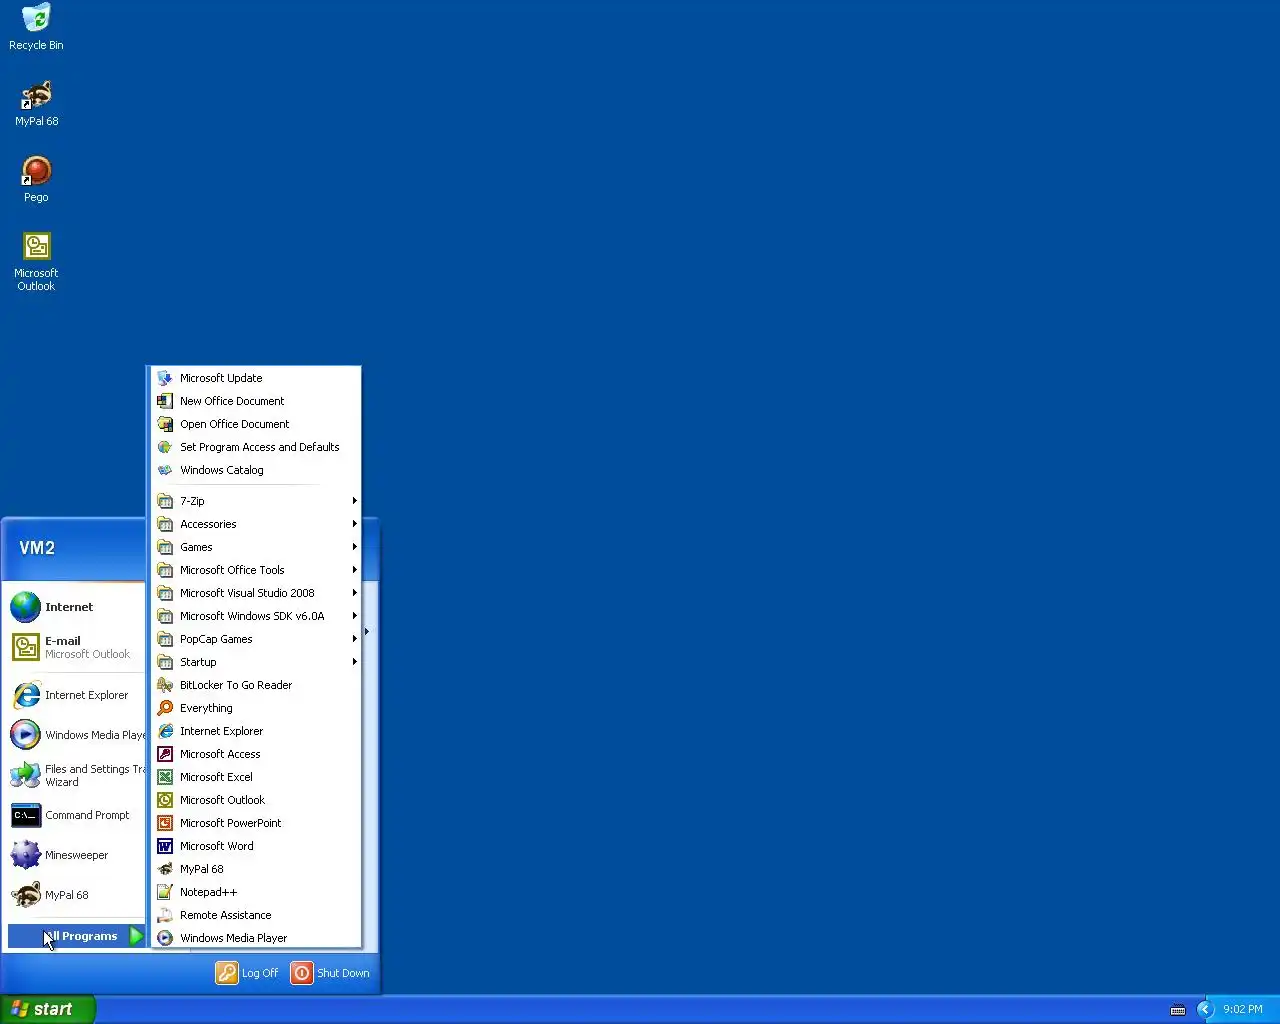Open Internet Explorer in Start menu left pane
Screen dimensions: 1280x1024
[76, 695]
